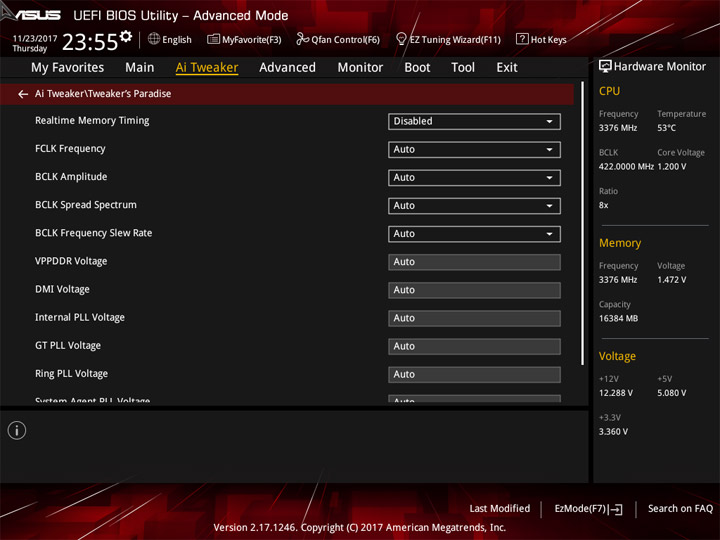Open the BCLK Amplitude dropdown
The width and height of the screenshot is (720, 540).
474,178
